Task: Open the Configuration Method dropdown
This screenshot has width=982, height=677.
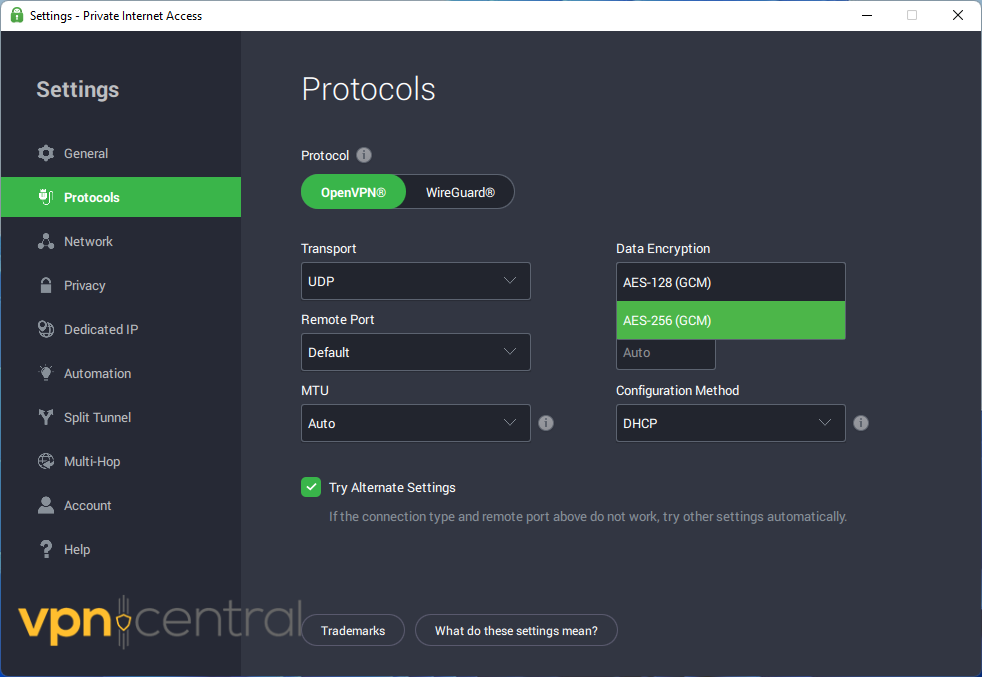Action: coord(730,423)
